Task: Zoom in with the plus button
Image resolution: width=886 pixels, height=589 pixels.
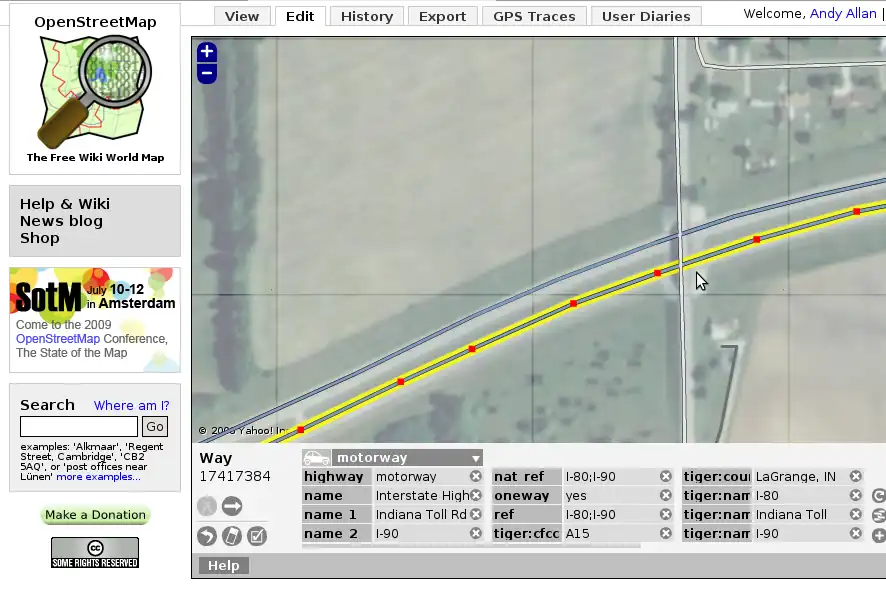Action: tap(207, 52)
